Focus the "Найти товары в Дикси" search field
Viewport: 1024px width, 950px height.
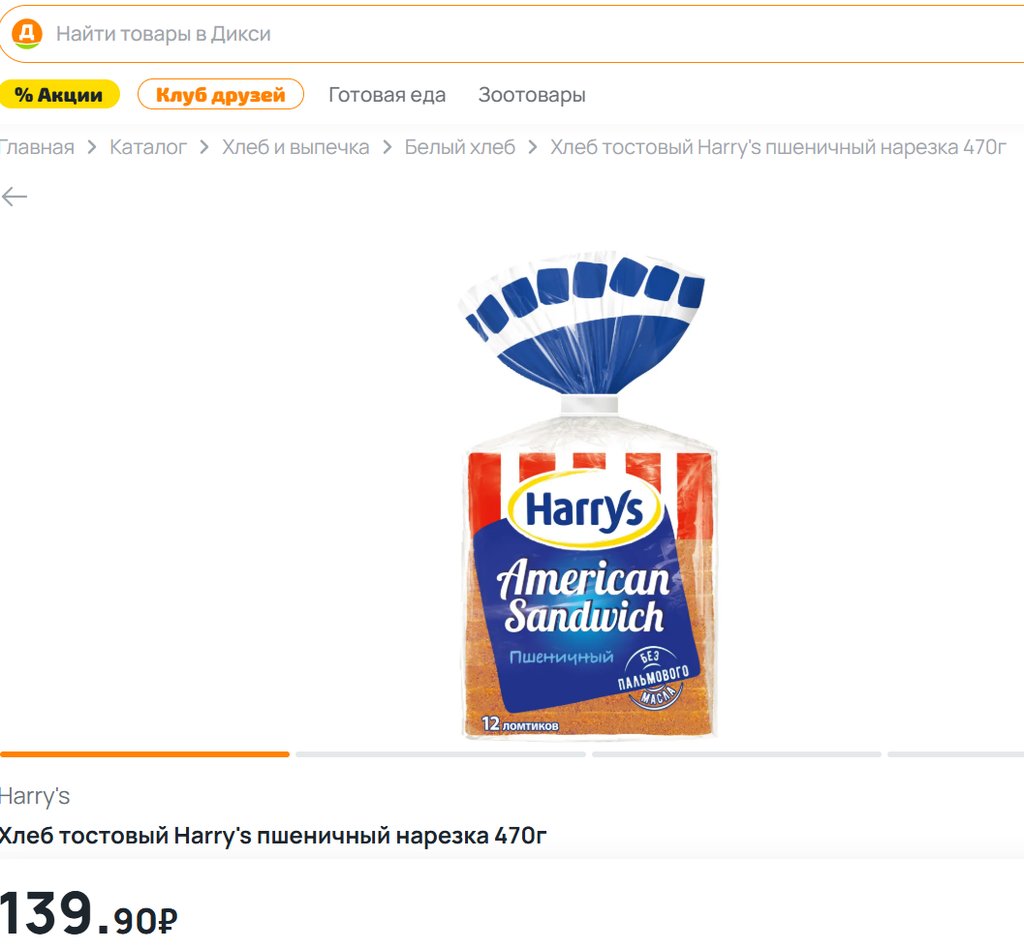[x=500, y=34]
